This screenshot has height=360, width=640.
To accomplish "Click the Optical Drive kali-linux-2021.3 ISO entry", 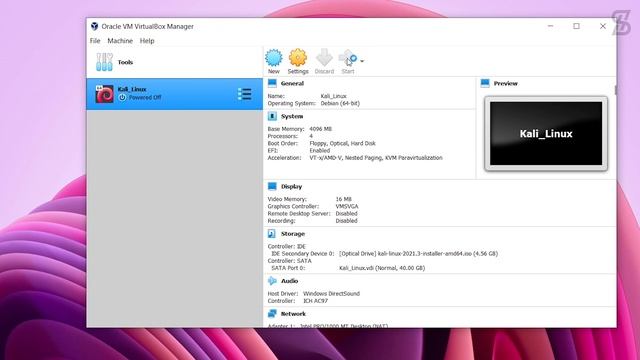I will [x=418, y=253].
